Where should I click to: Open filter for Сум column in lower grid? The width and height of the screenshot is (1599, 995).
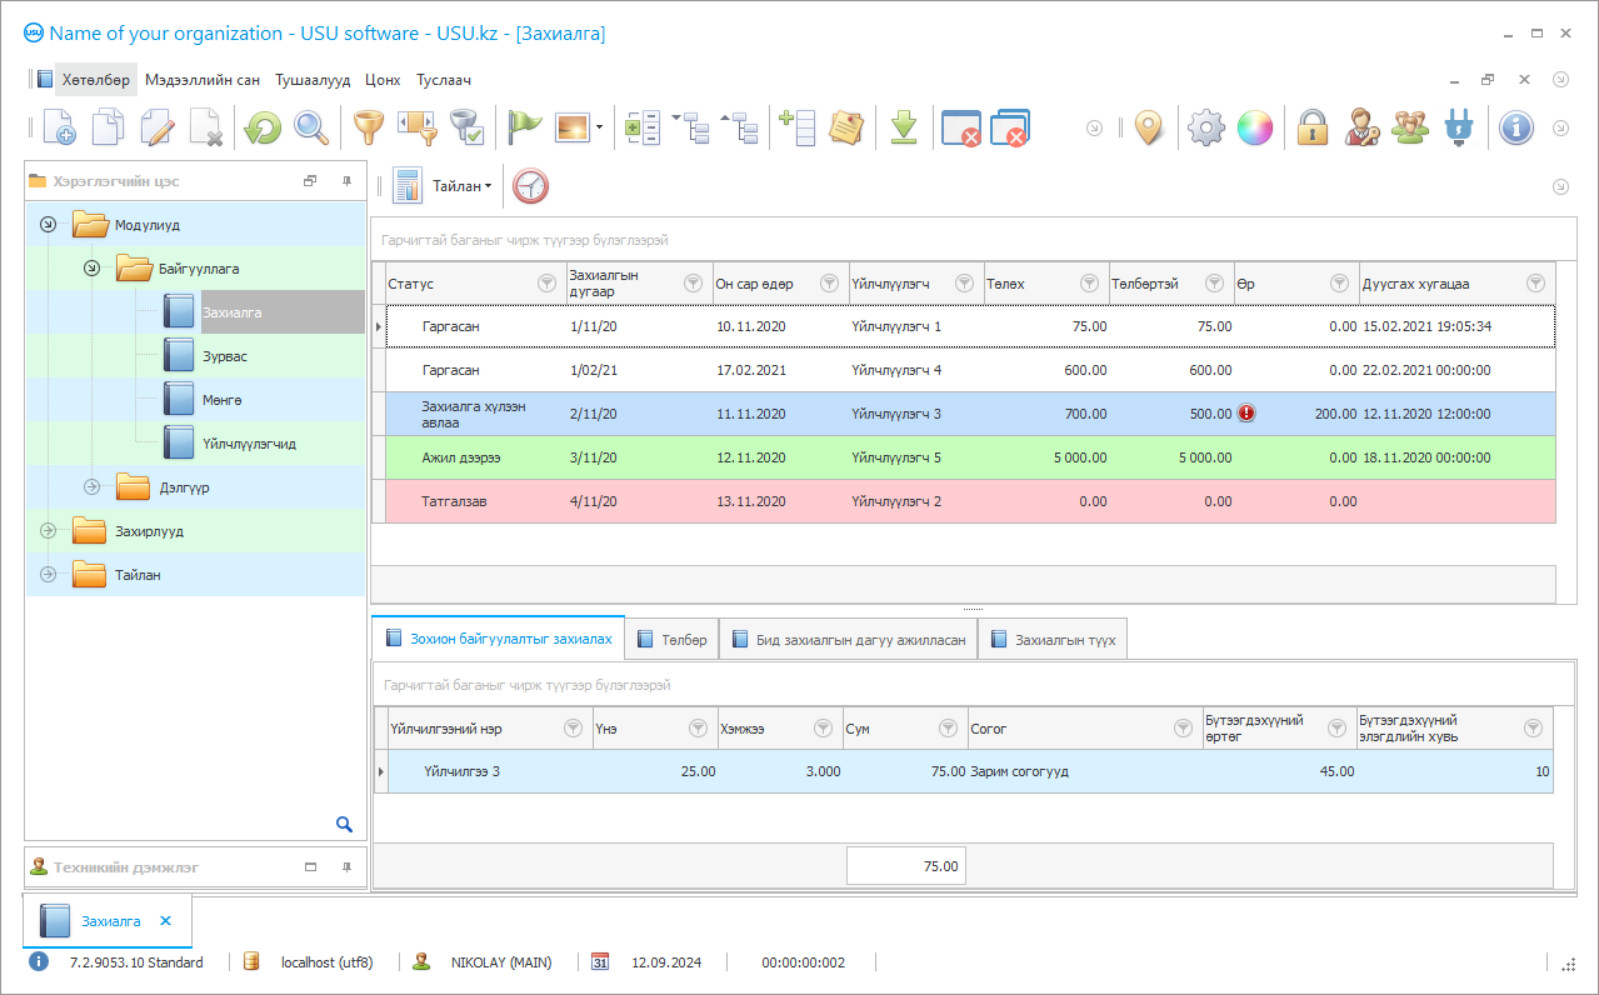(x=948, y=728)
